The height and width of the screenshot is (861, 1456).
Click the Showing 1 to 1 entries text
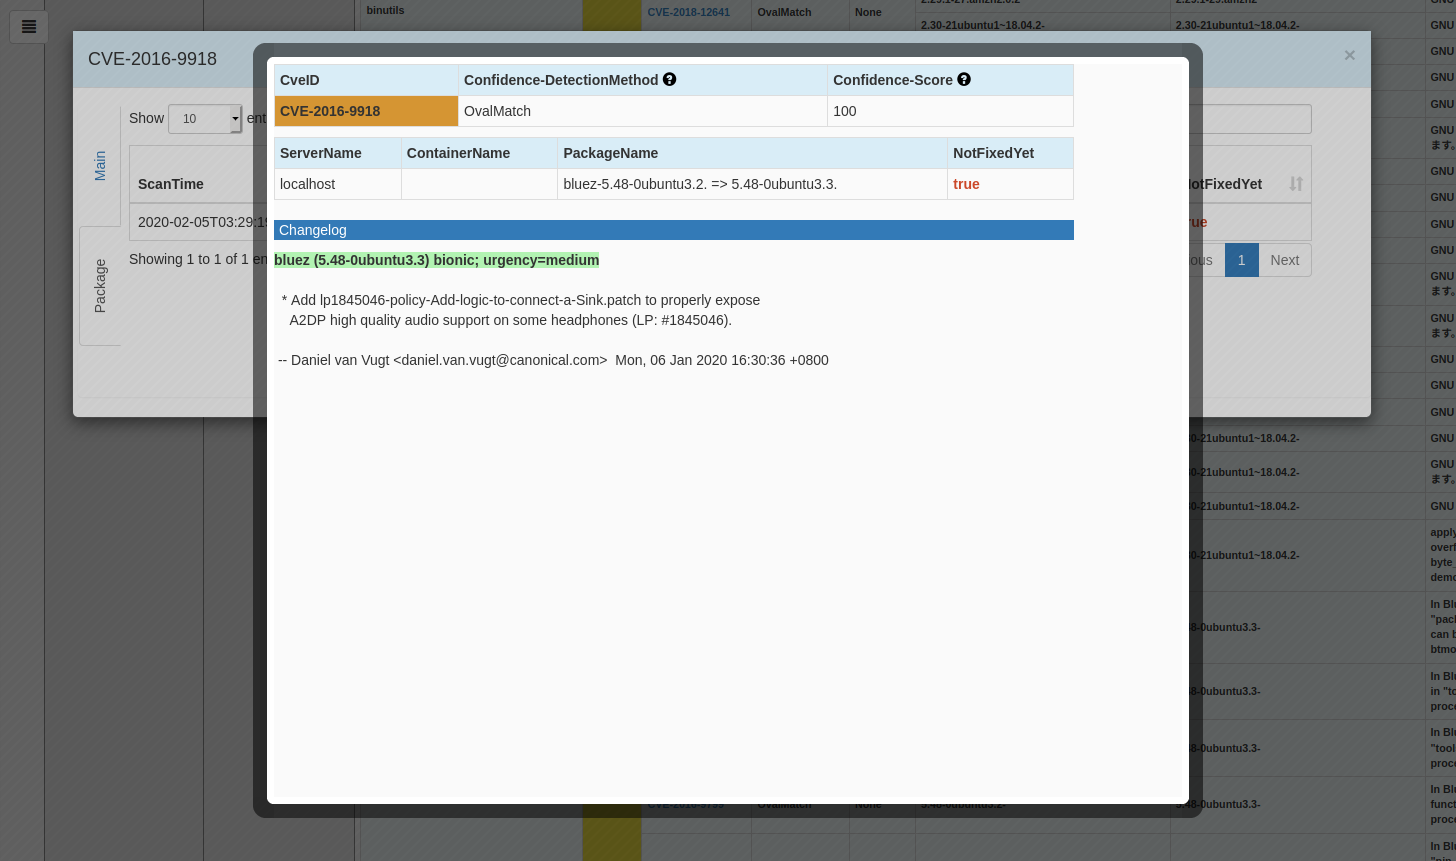click(197, 259)
